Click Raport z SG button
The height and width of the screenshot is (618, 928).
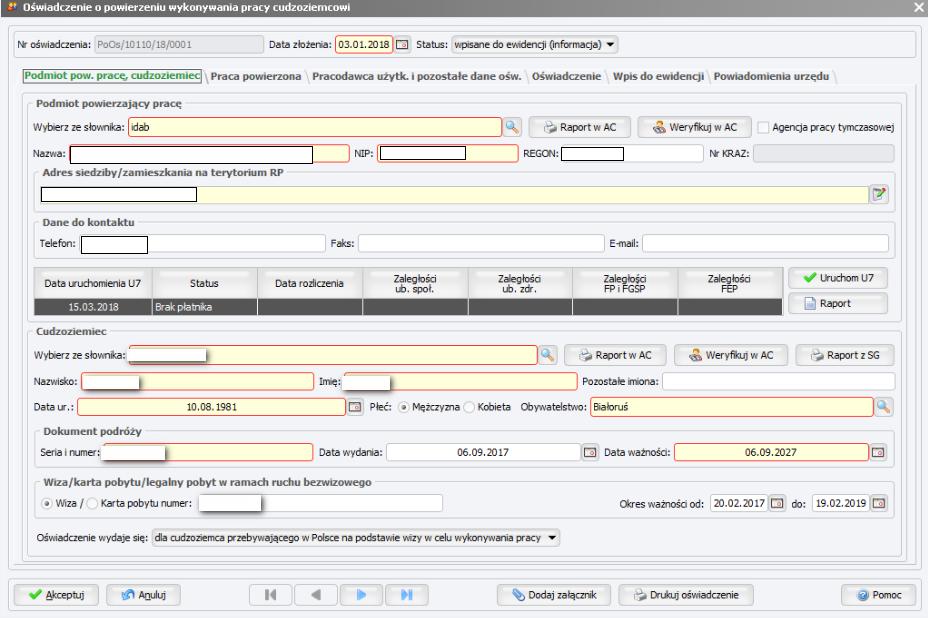[845, 355]
